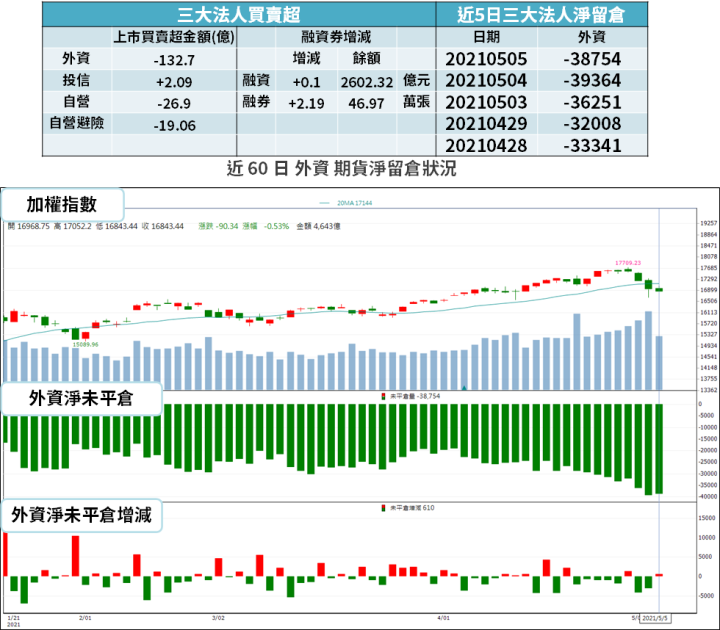
Task: Click the 金額 4,643億 value
Action: click(x=318, y=226)
